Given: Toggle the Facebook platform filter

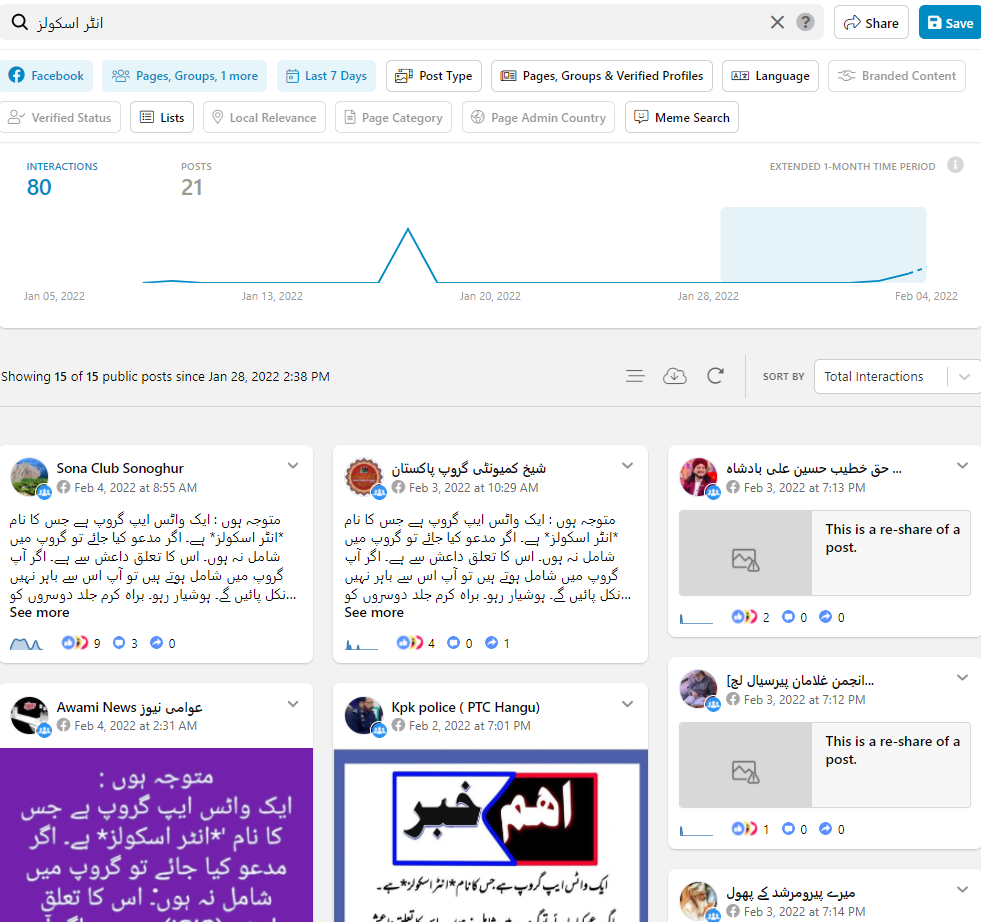Looking at the screenshot, I should click(47, 76).
